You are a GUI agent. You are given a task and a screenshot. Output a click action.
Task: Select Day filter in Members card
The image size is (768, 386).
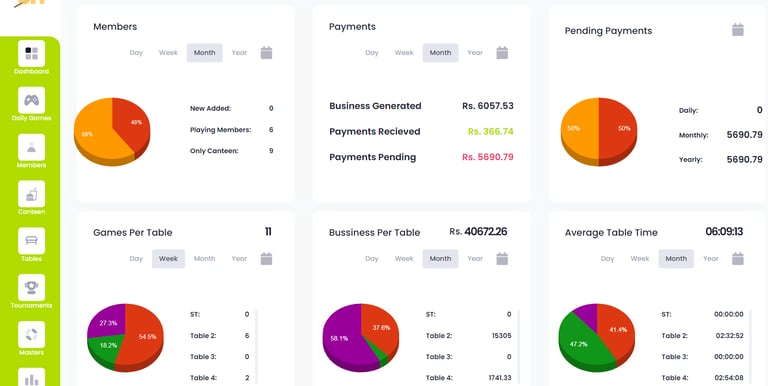(x=136, y=53)
